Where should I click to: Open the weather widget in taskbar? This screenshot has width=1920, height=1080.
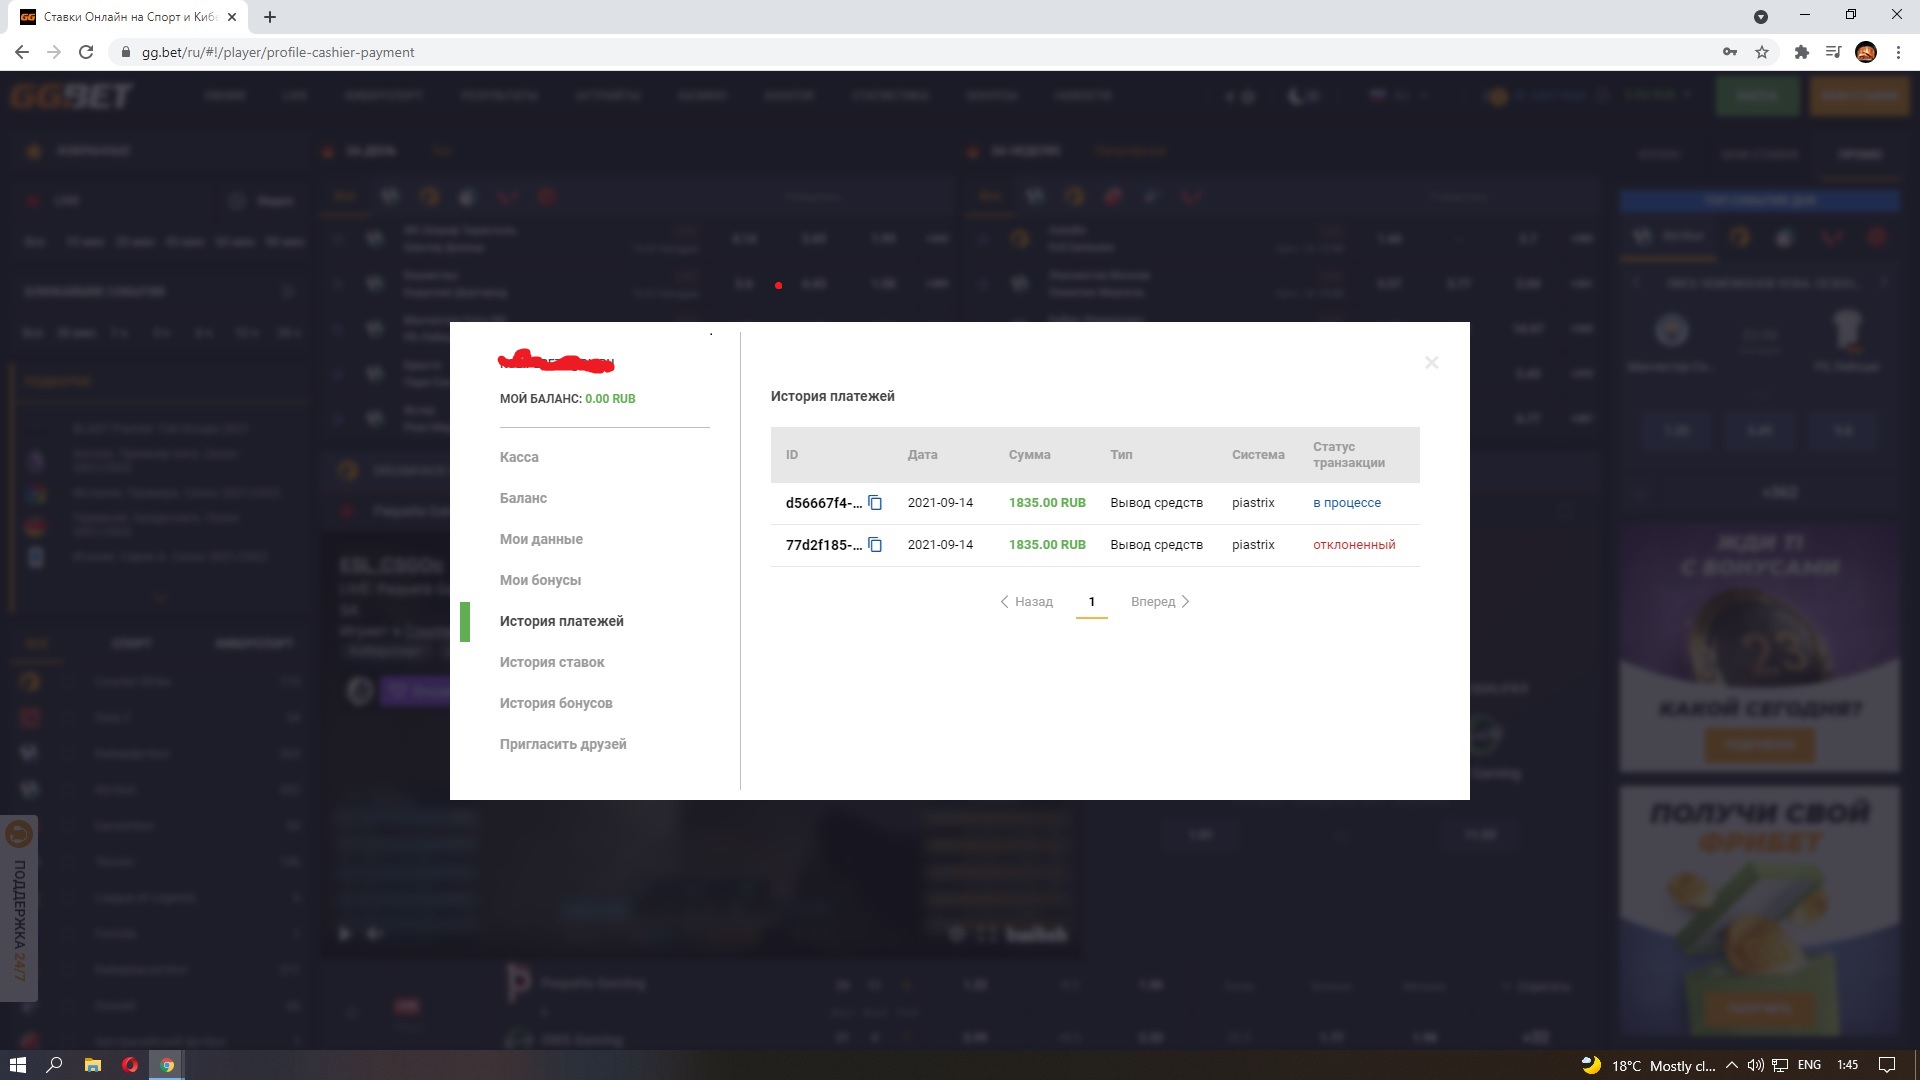click(x=1648, y=1065)
